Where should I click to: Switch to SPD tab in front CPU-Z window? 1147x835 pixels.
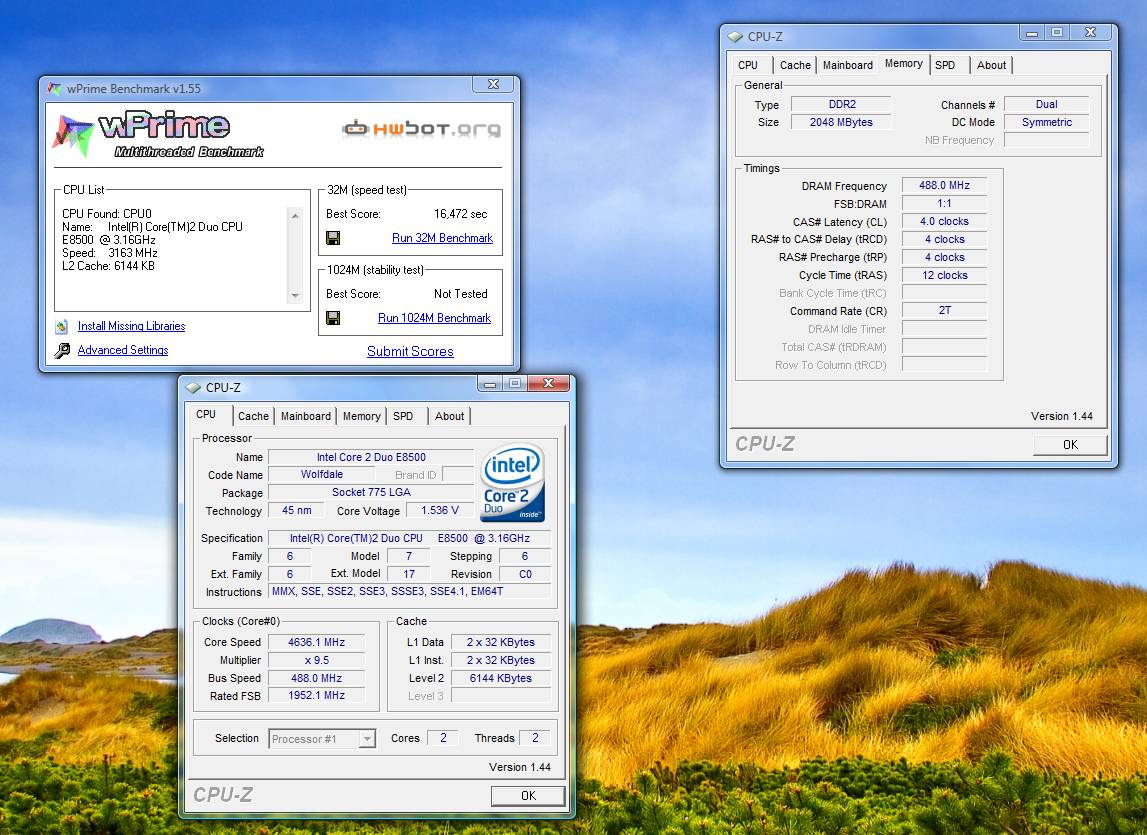click(403, 416)
